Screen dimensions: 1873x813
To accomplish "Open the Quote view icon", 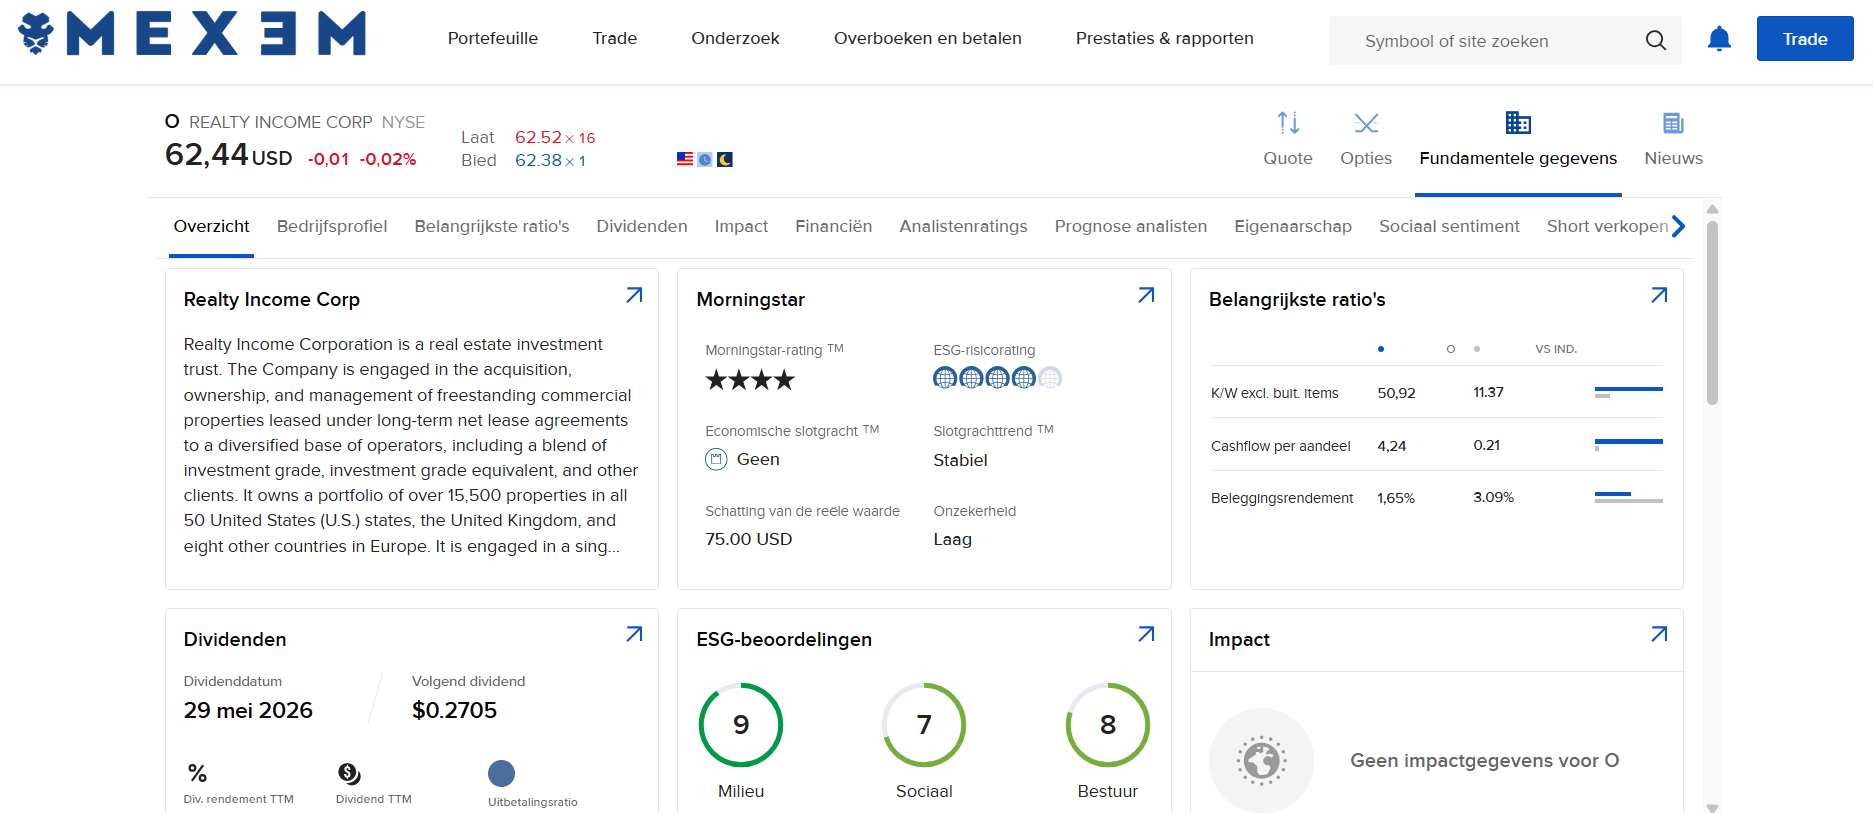I will point(1288,123).
